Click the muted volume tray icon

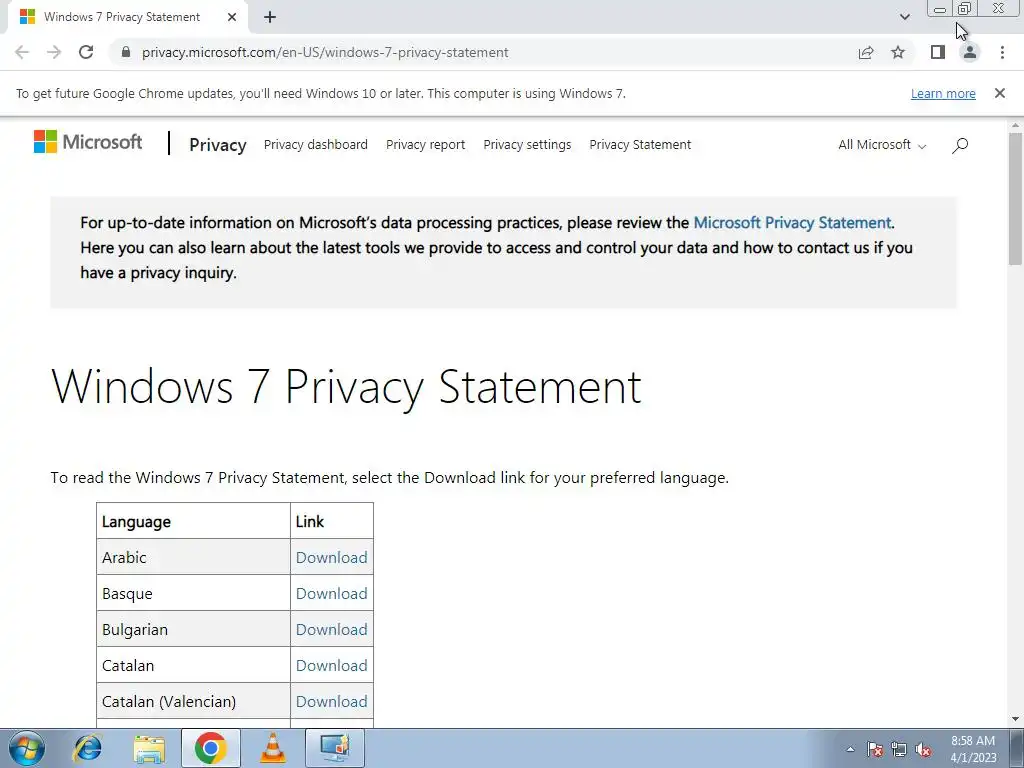coord(923,749)
